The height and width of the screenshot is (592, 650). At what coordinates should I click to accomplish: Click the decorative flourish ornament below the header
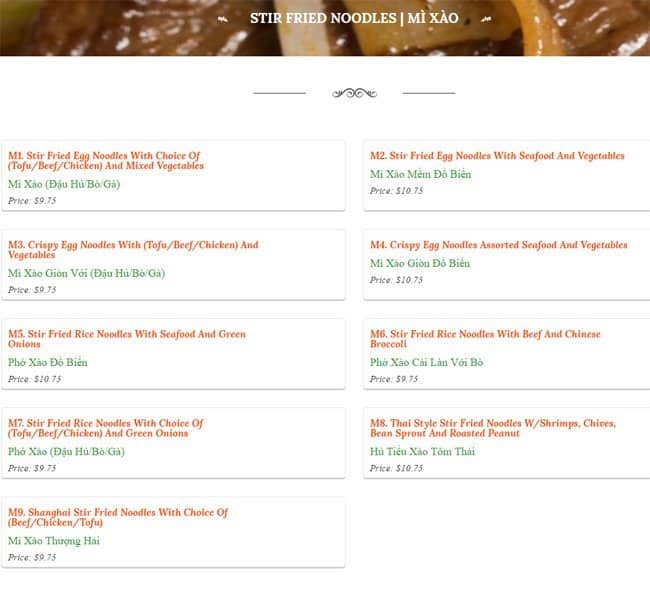pos(354,93)
